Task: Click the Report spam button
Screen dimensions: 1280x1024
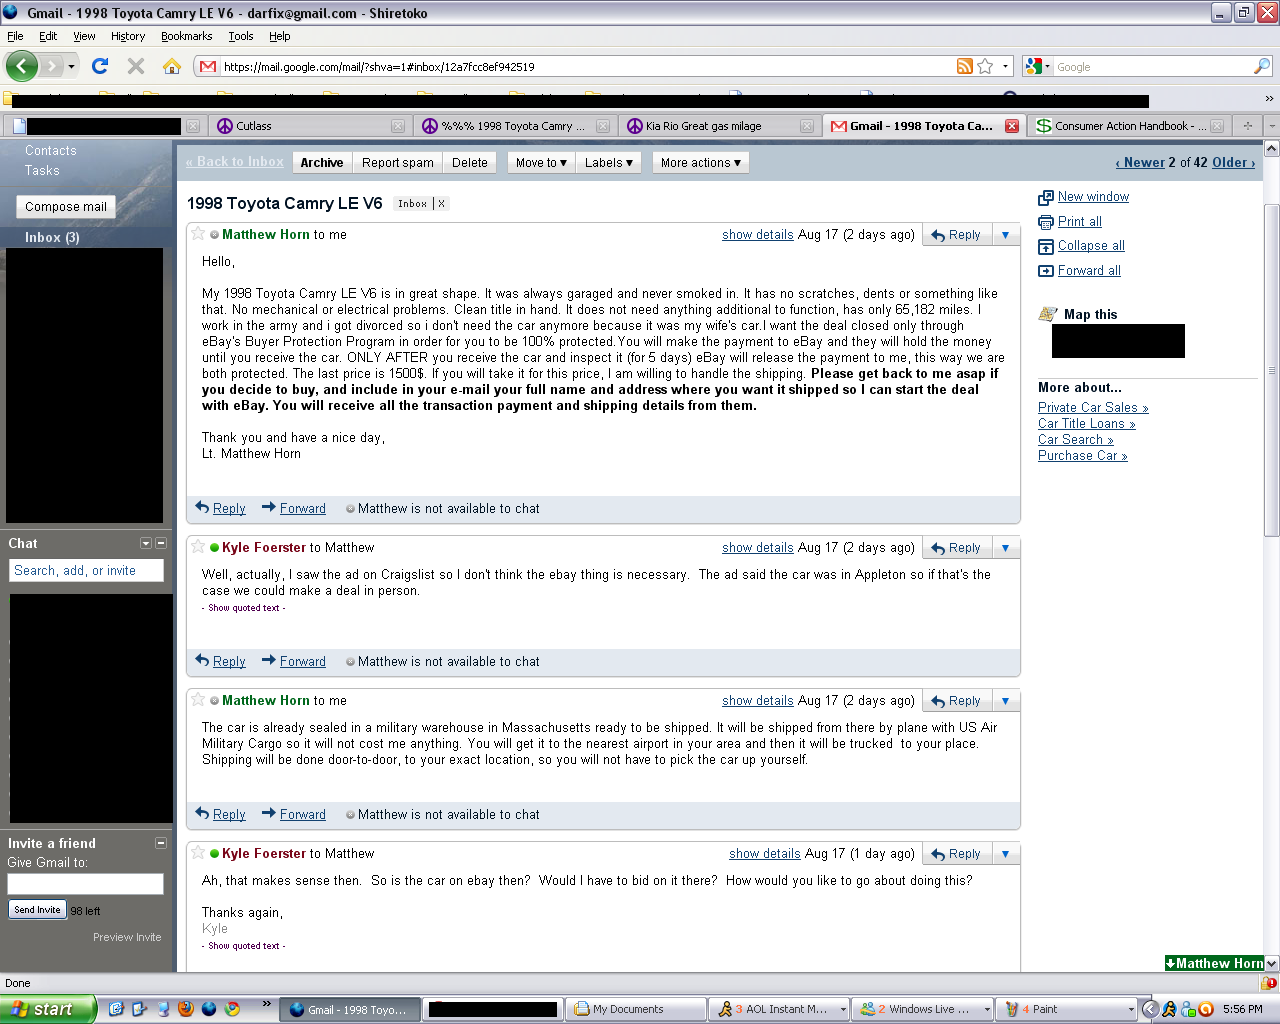Action: pos(398,162)
